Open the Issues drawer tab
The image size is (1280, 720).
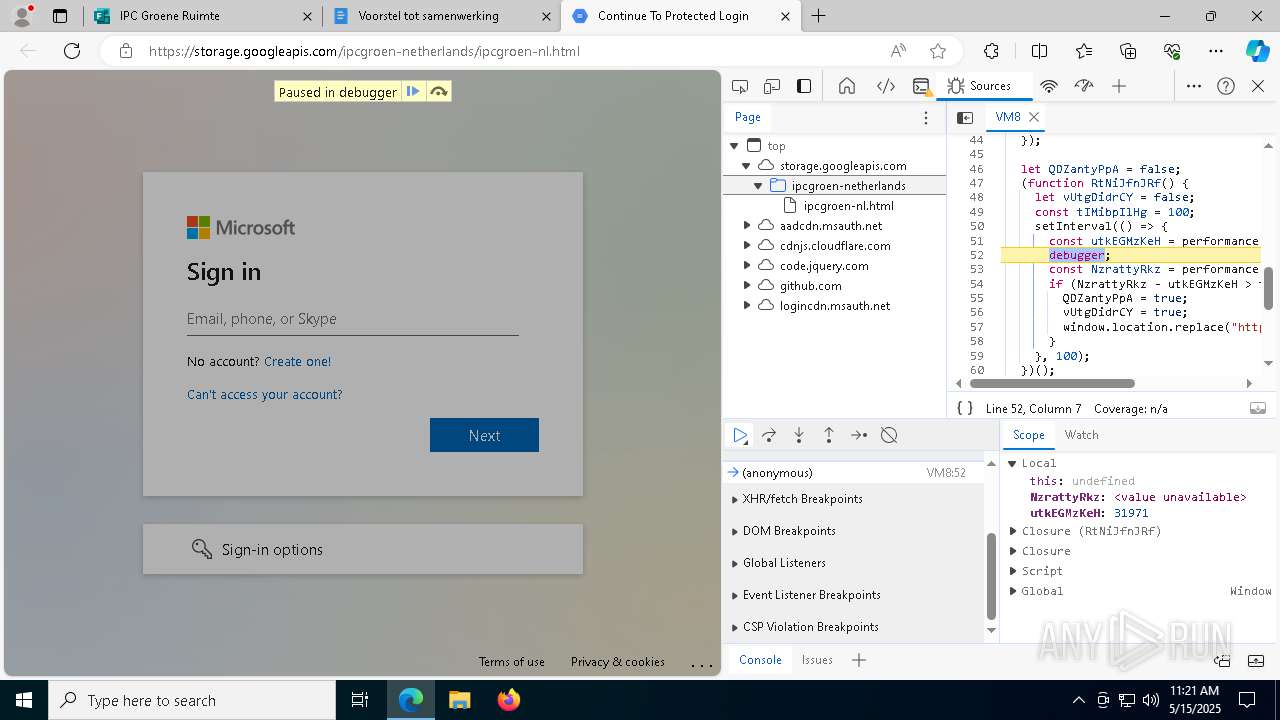[x=817, y=660]
